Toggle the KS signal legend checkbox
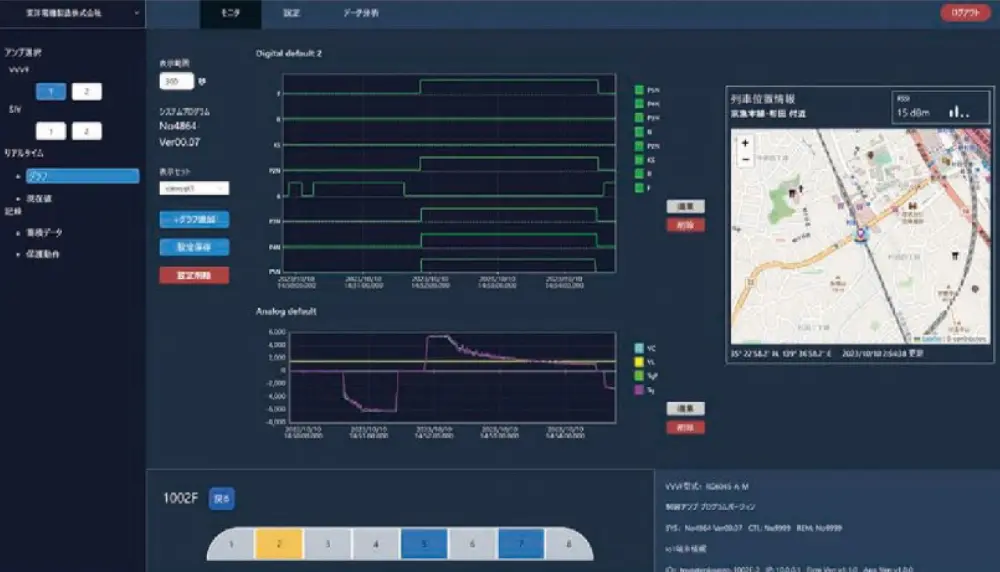 coord(637,159)
